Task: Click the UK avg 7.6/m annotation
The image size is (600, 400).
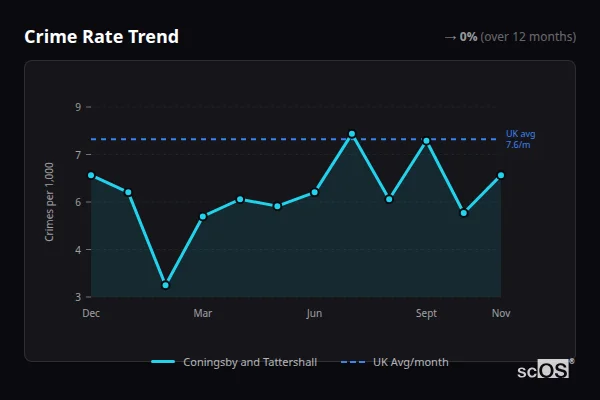Action: coord(519,139)
